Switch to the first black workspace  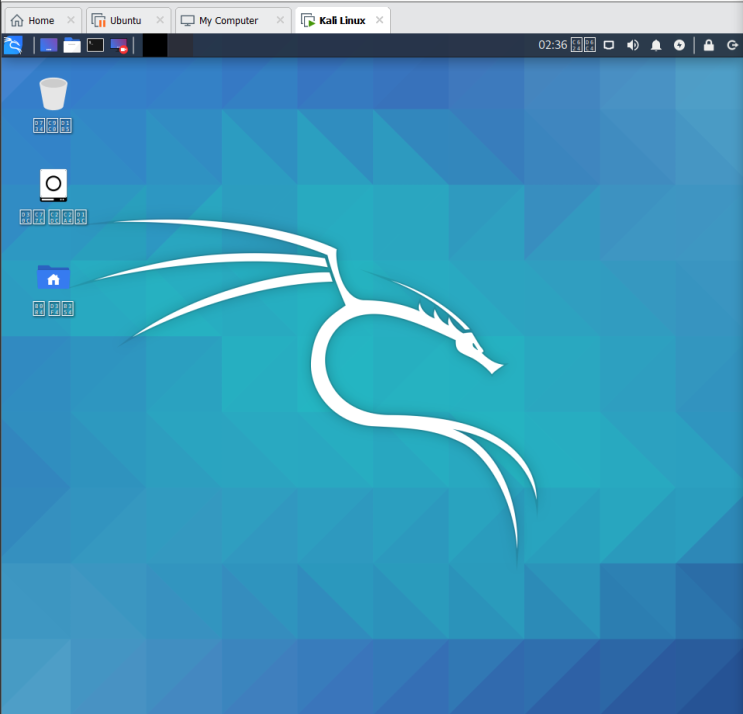[x=155, y=45]
